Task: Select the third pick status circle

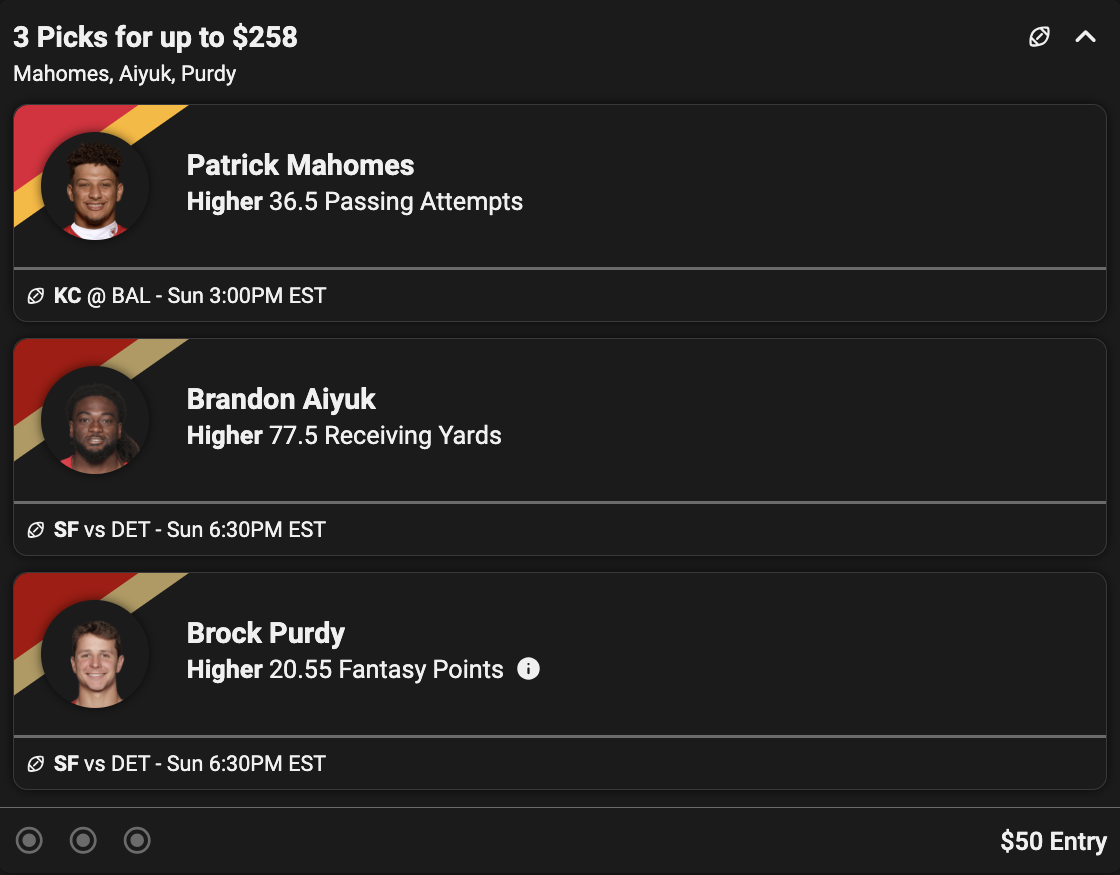Action: tap(137, 841)
